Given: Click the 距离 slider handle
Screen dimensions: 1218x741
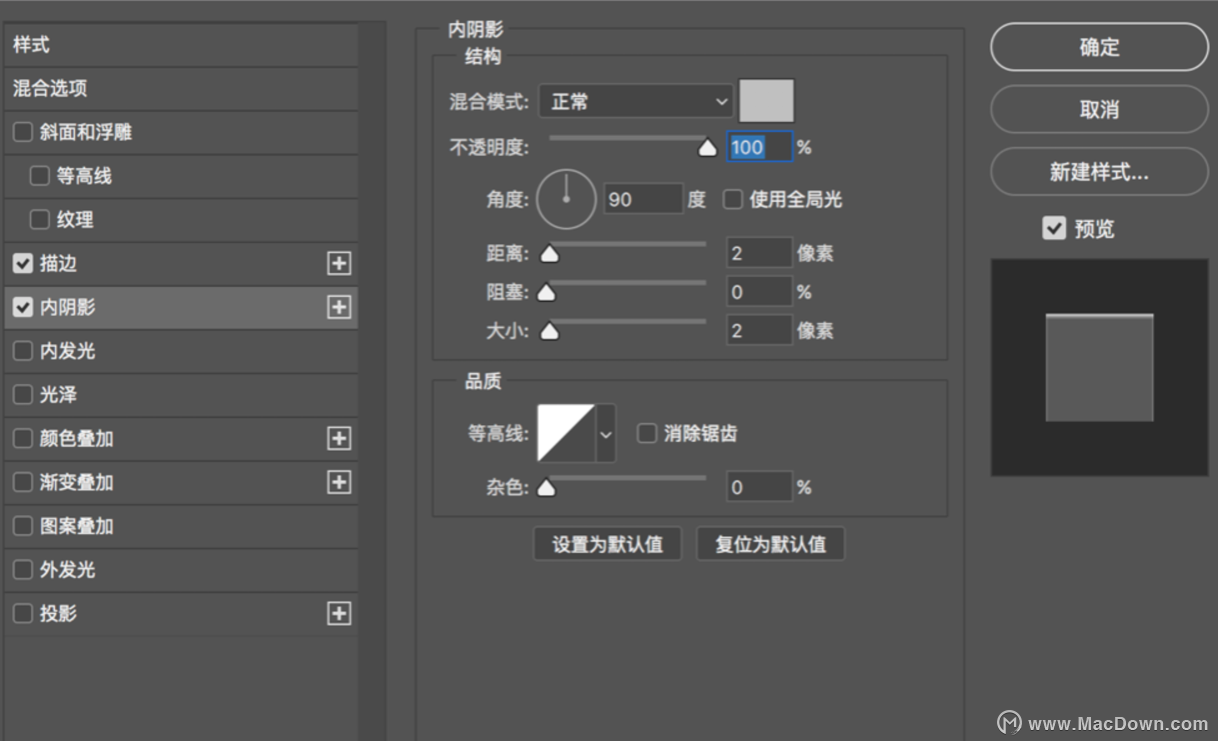Looking at the screenshot, I should point(549,254).
